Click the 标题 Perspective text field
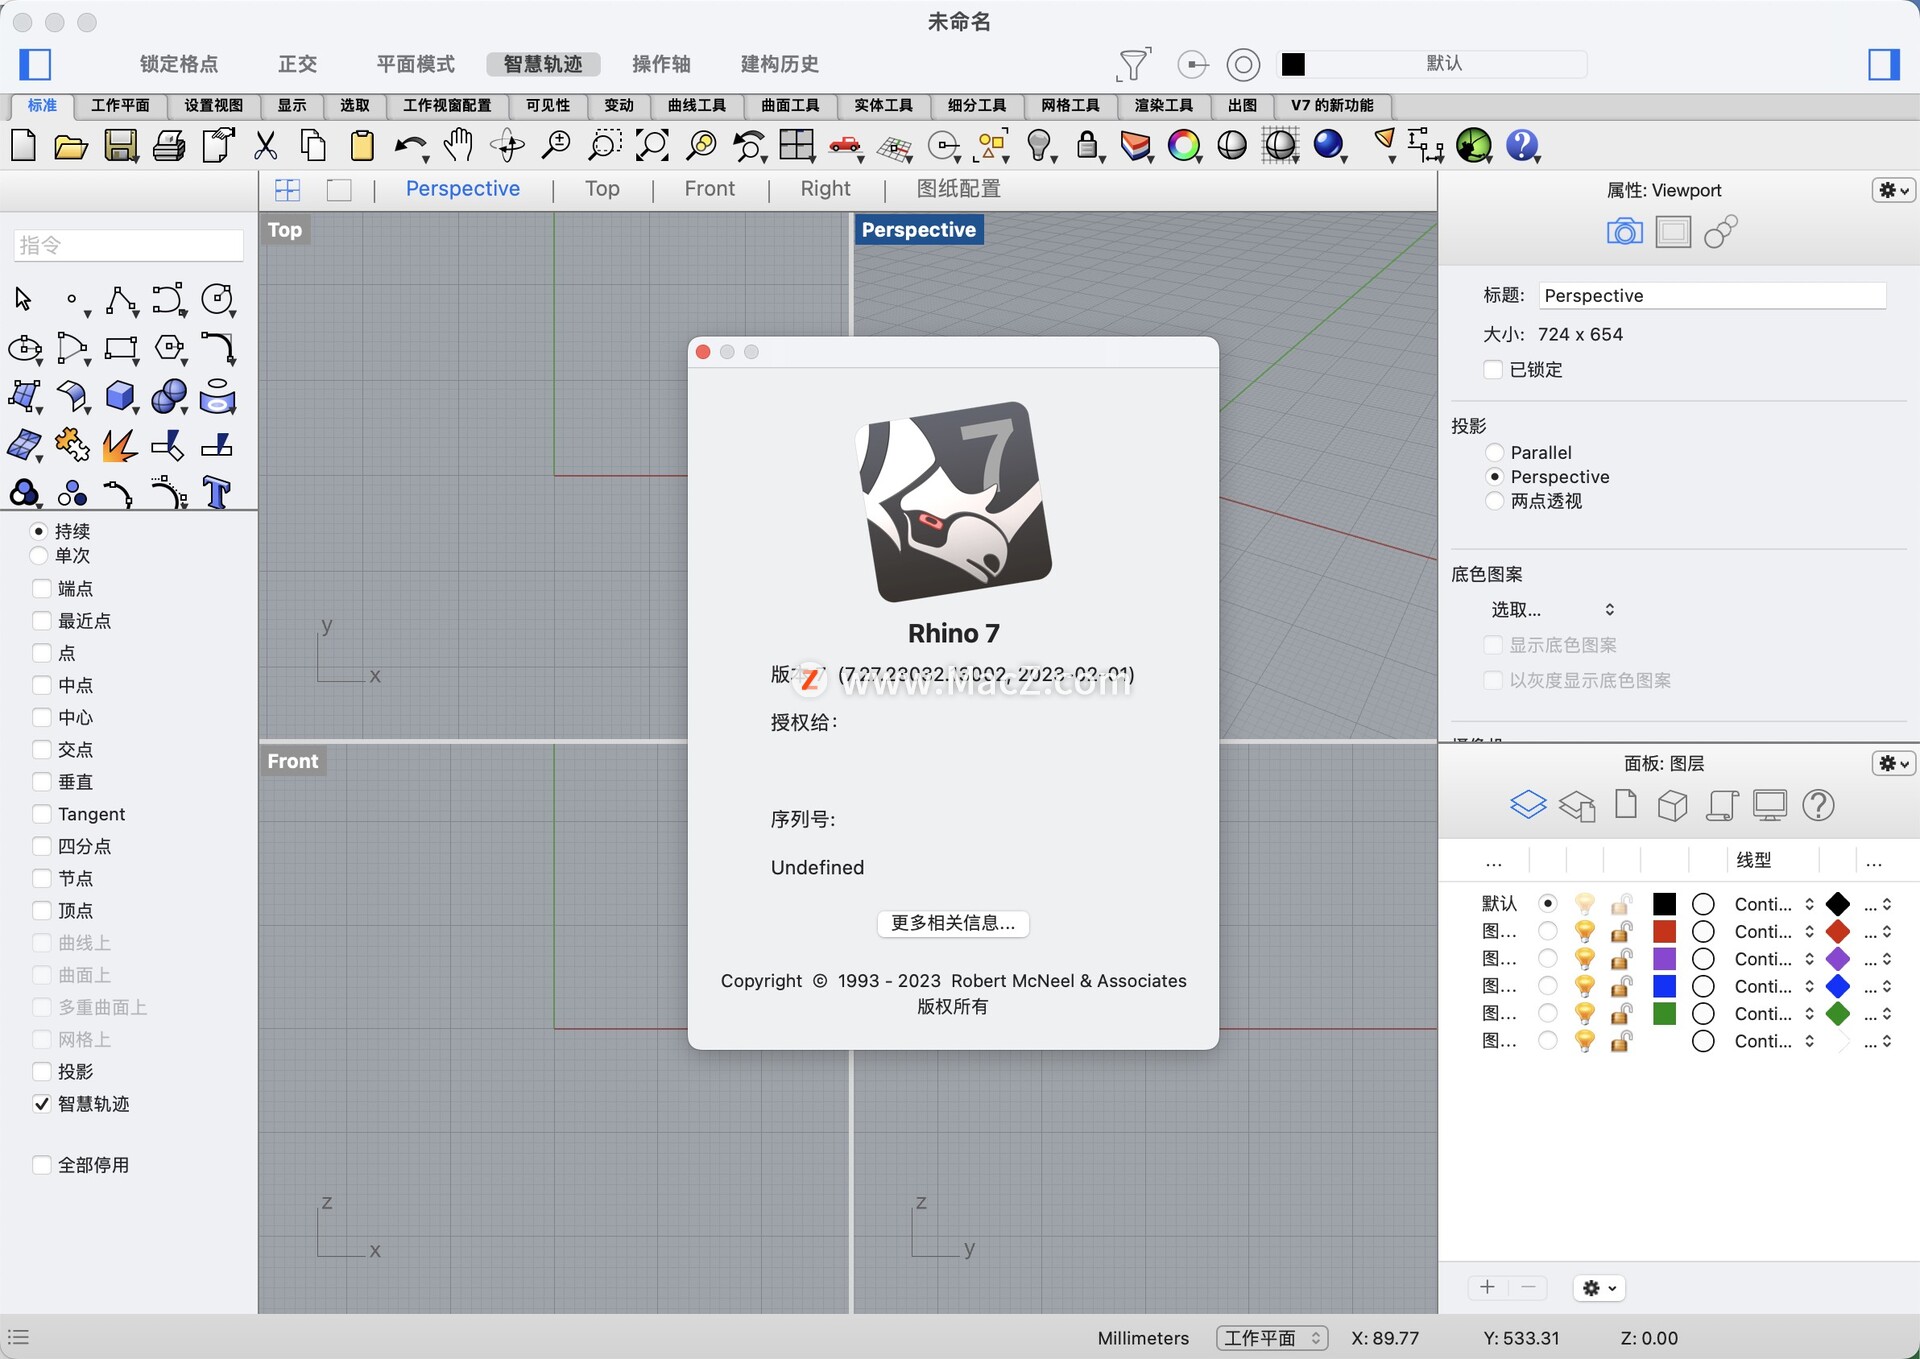 [1712, 295]
